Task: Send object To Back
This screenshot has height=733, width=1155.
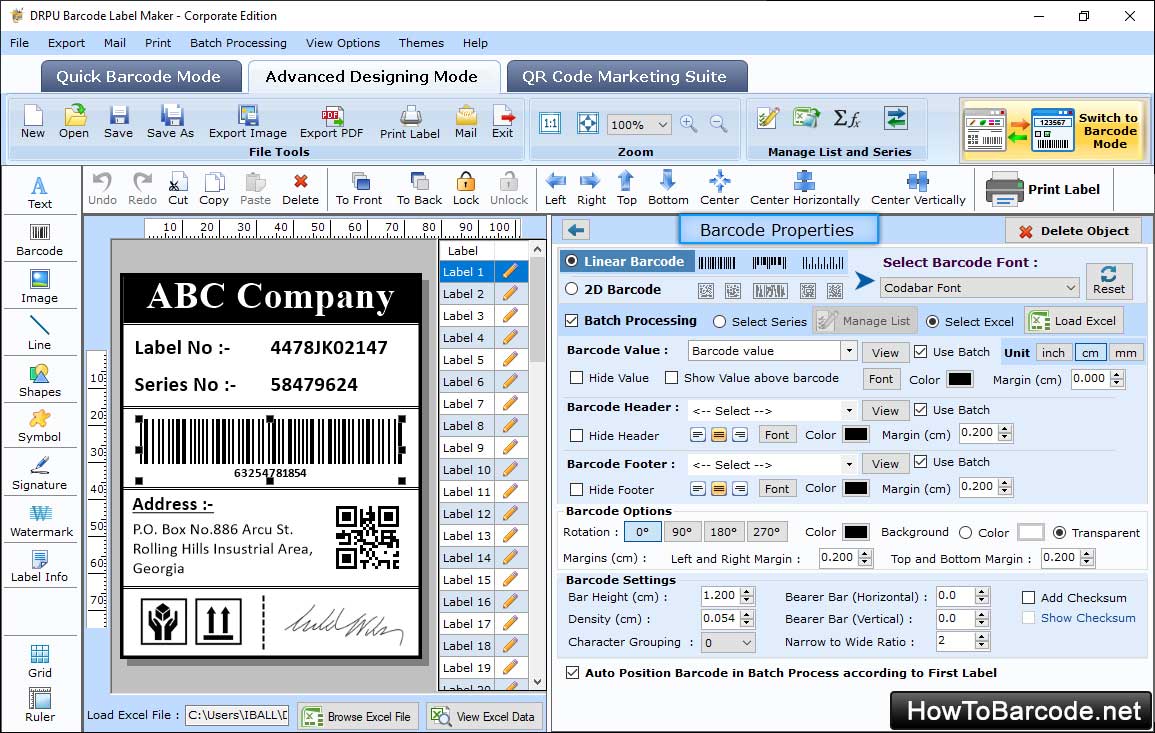Action: [x=419, y=189]
